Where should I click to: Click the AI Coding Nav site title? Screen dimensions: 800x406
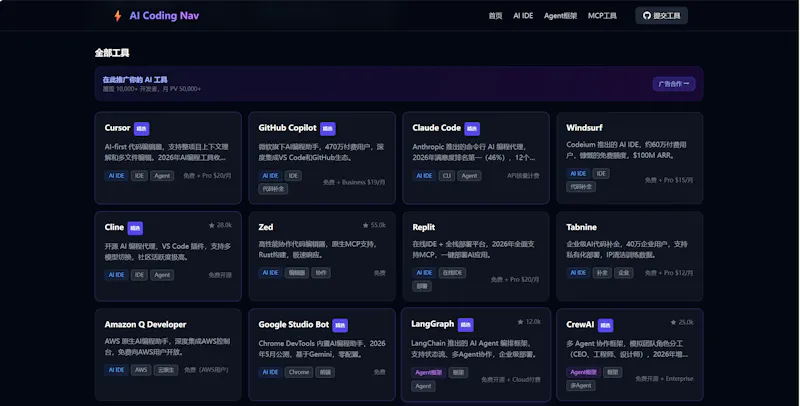pyautogui.click(x=164, y=16)
